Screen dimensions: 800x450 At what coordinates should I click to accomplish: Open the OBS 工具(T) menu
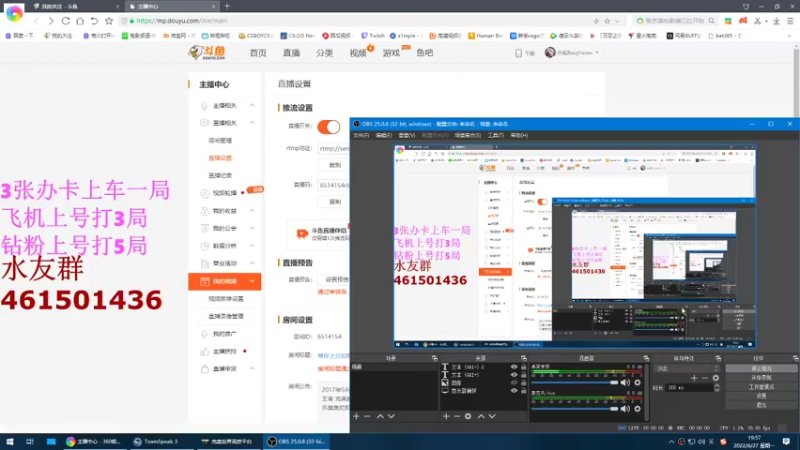pyautogui.click(x=495, y=135)
